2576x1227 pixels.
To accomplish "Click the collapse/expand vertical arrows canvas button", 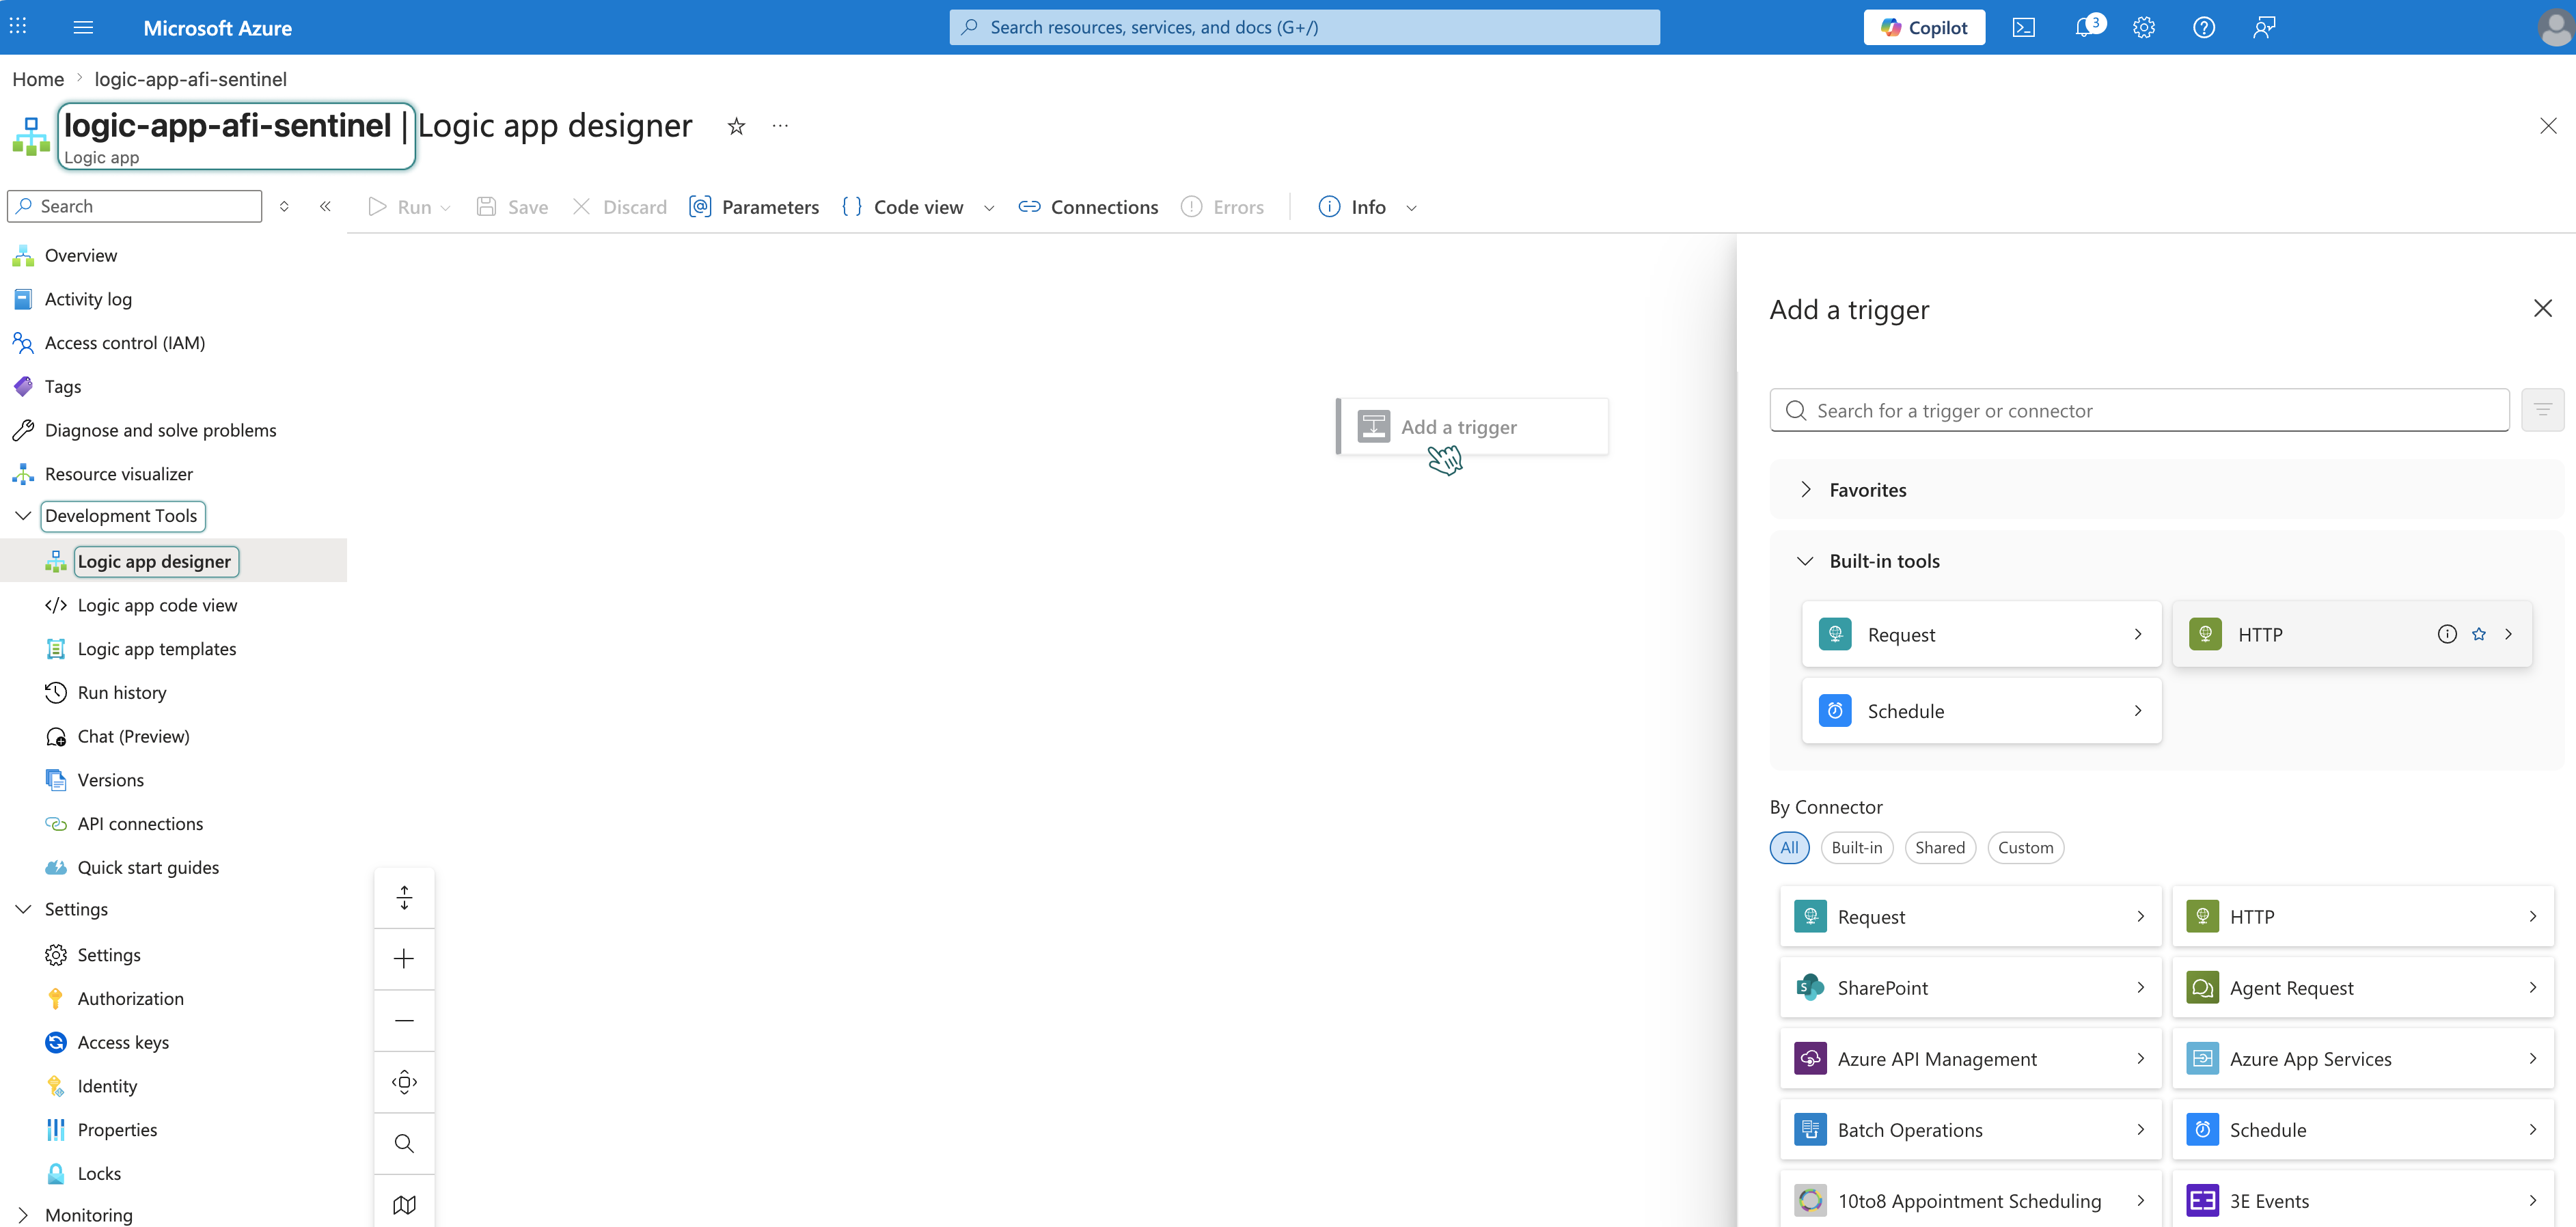I will pyautogui.click(x=404, y=898).
